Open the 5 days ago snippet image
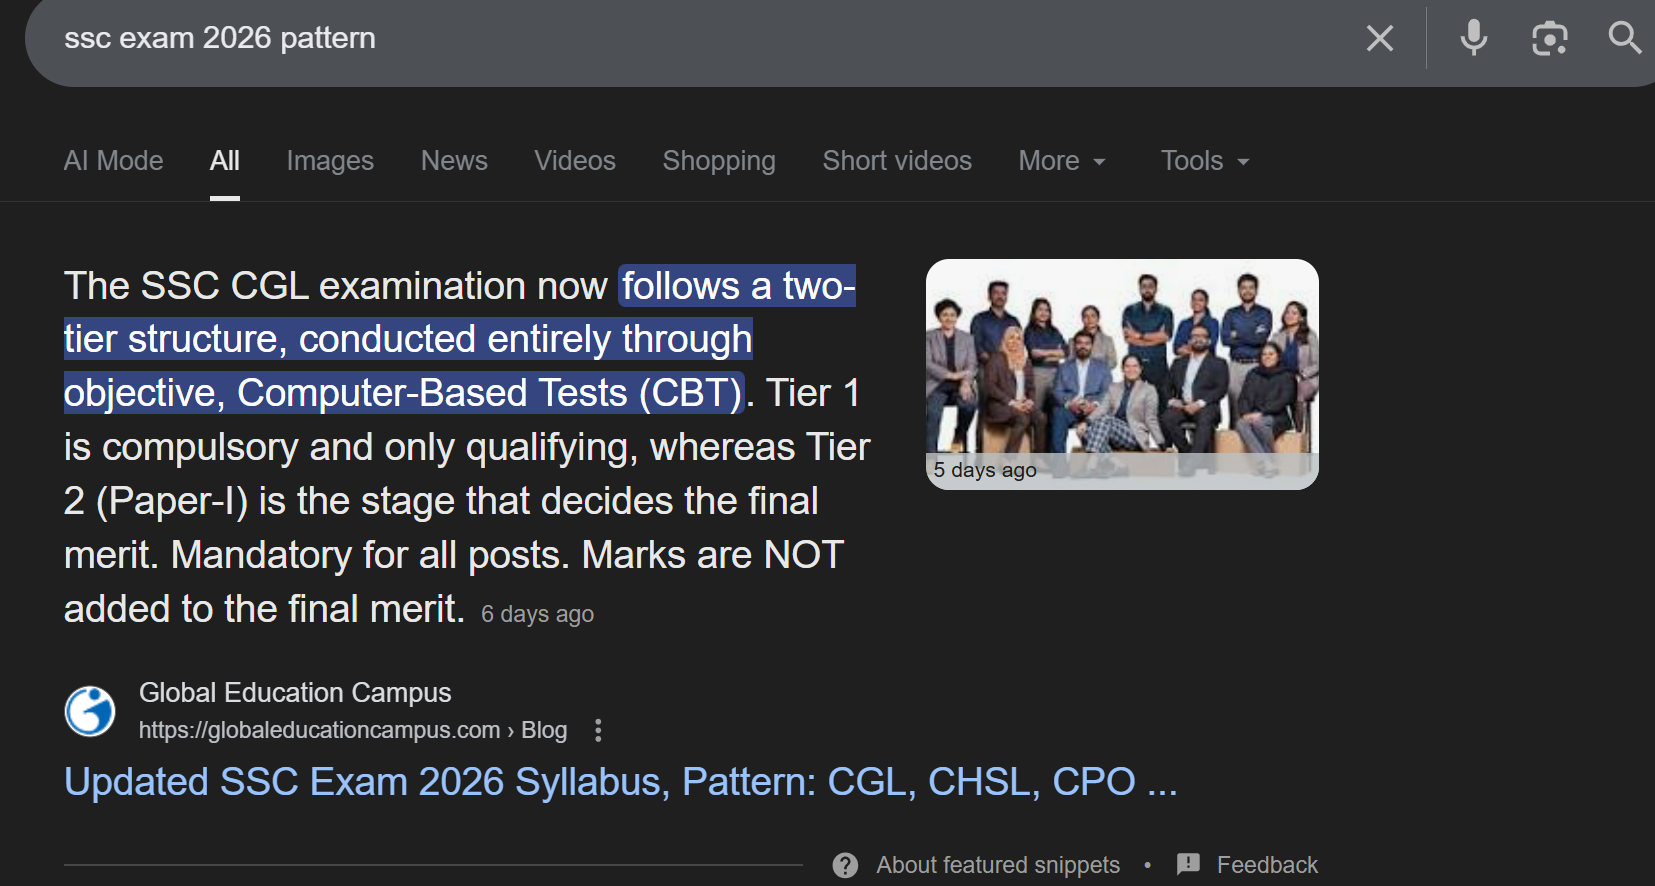Screen dimensions: 1655x886 (x=1122, y=374)
